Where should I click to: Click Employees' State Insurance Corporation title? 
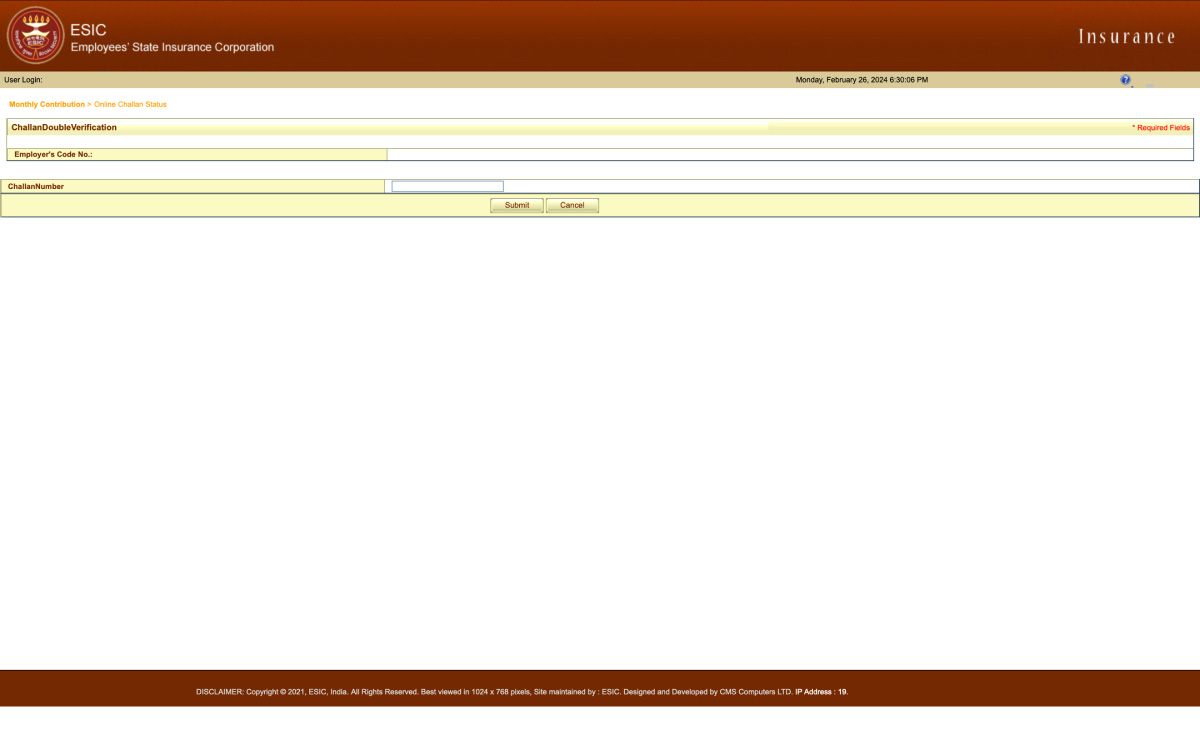[172, 47]
